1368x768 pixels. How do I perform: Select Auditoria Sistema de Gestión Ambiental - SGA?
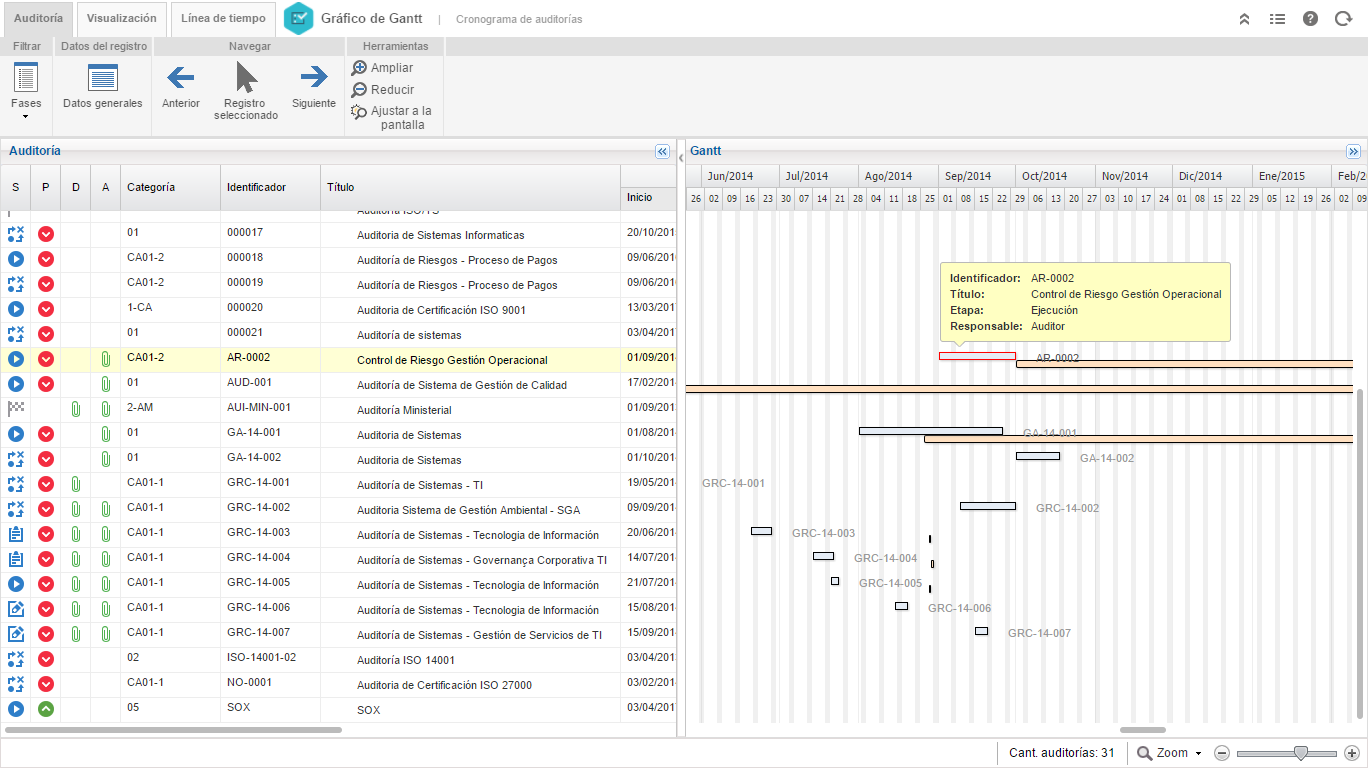pyautogui.click(x=468, y=510)
